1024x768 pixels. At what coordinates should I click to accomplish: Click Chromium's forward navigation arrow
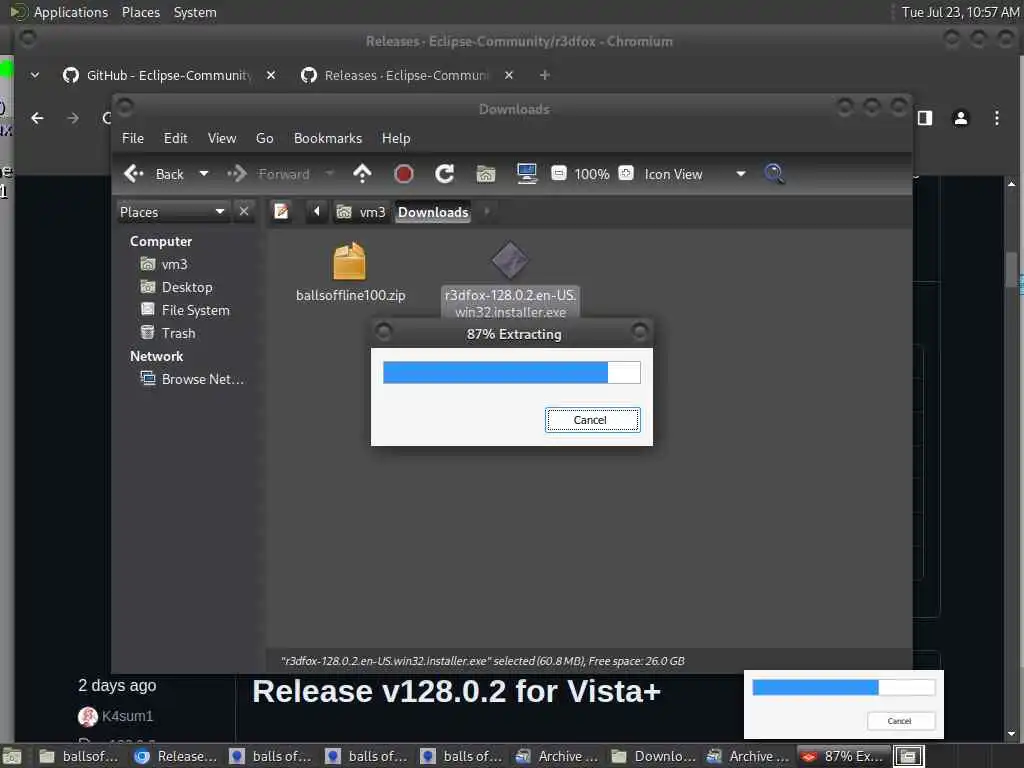(x=73, y=118)
